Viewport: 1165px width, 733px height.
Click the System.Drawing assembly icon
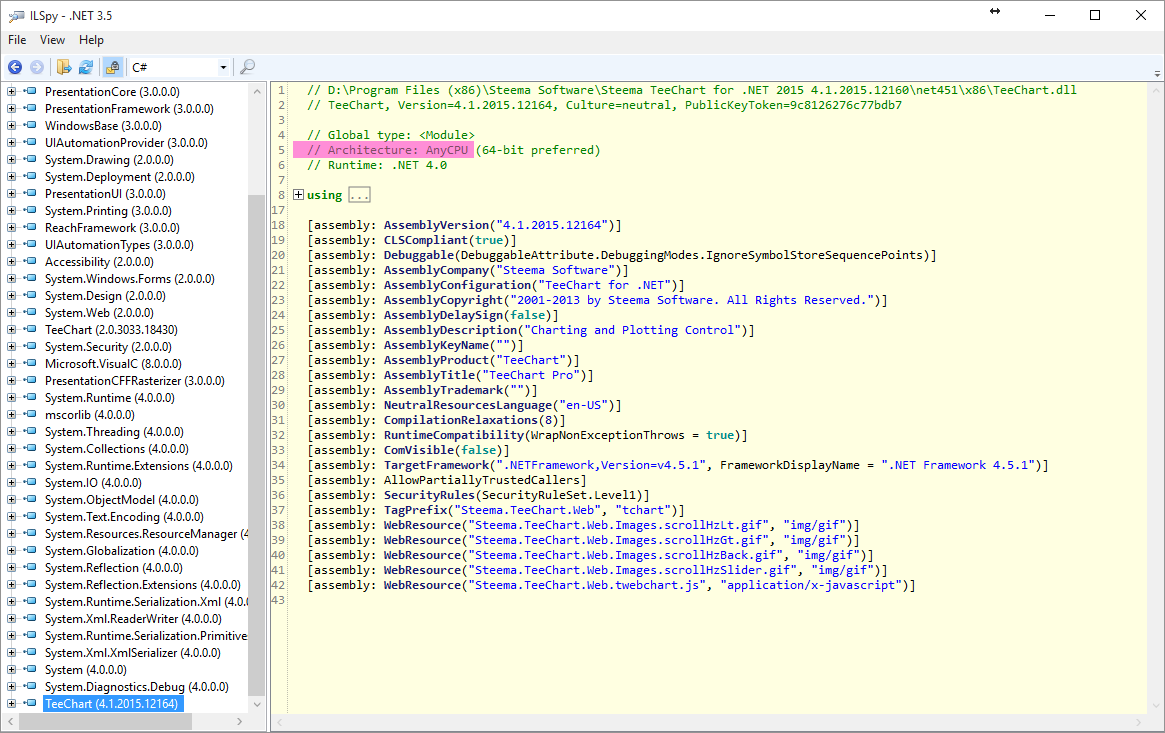pyautogui.click(x=30, y=160)
